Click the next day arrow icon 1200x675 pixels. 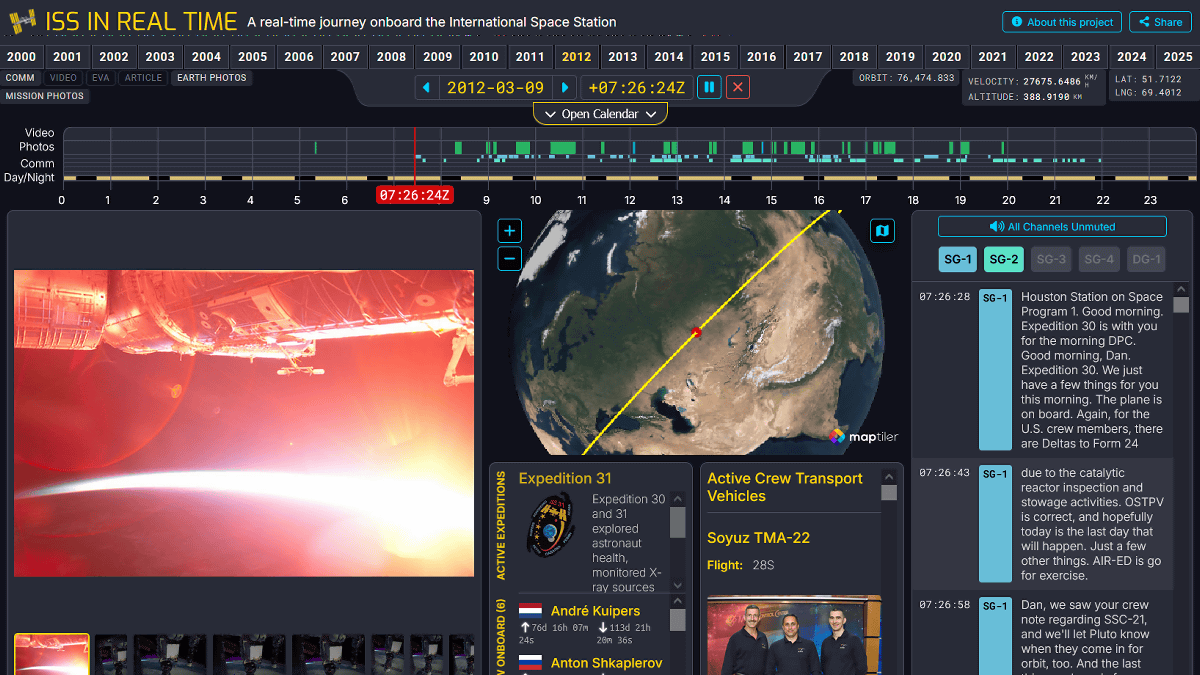click(x=565, y=88)
